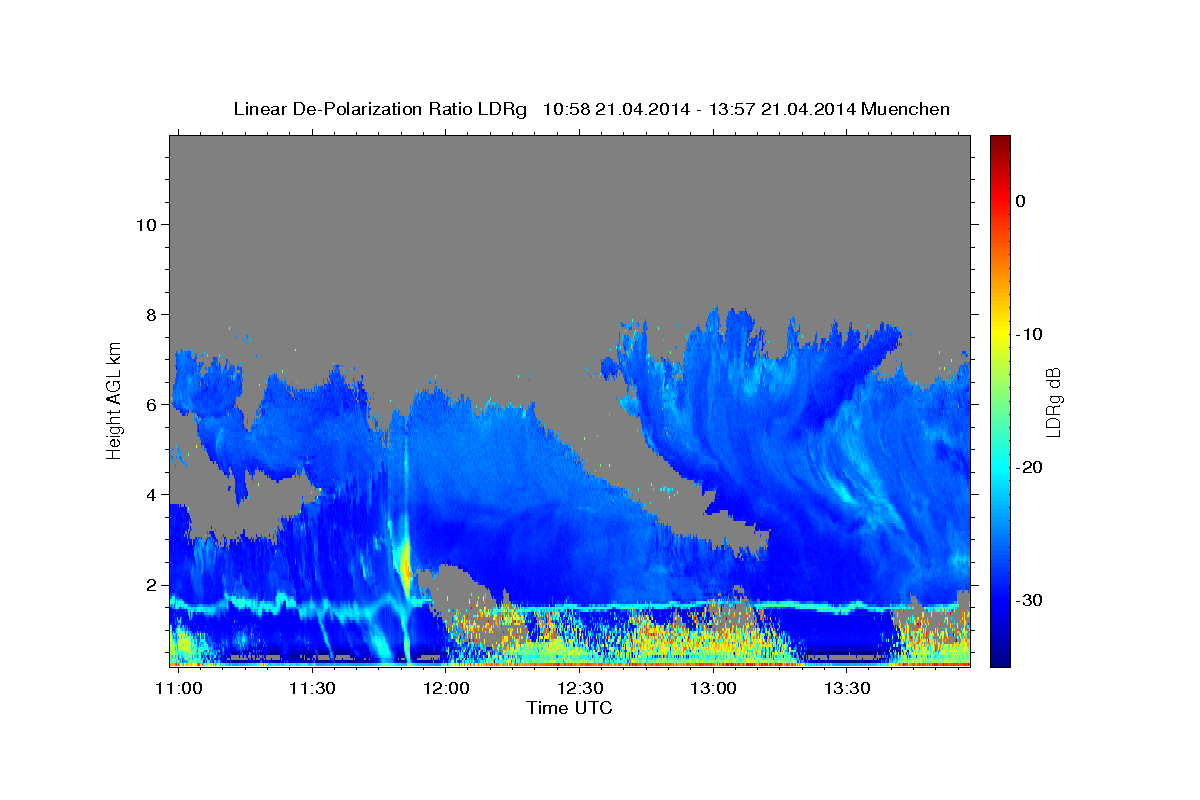Click the date range text '10:58 21.04.2014'
Screen dimensions: 1200x800
click(x=616, y=109)
